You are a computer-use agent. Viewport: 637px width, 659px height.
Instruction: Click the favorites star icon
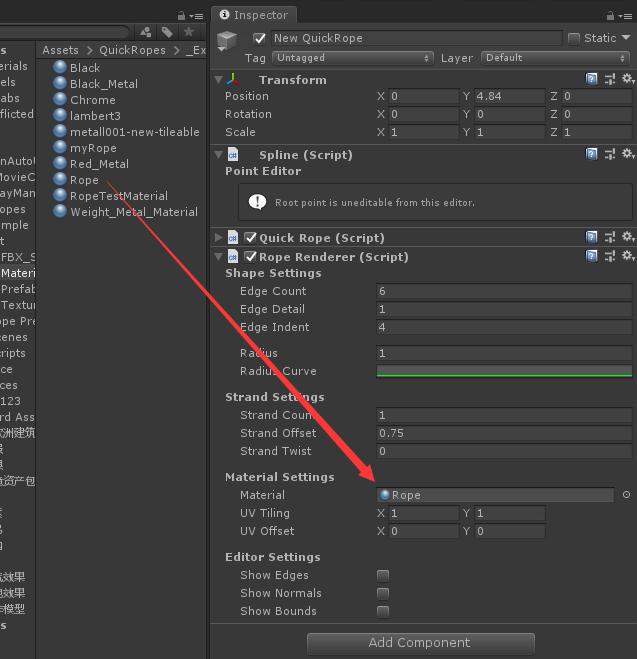click(189, 32)
